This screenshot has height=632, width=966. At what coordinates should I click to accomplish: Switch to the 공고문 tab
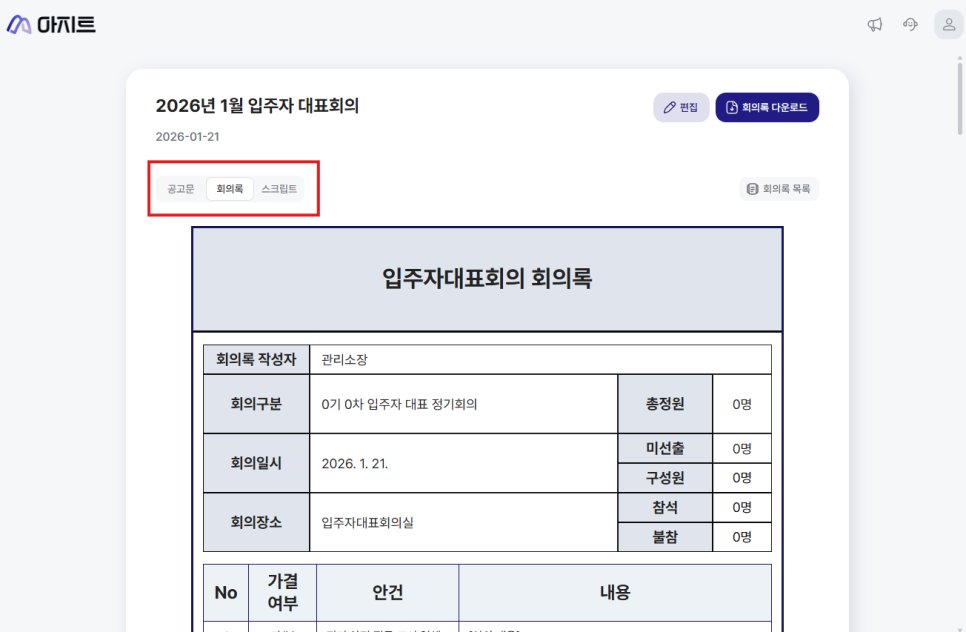coord(181,188)
